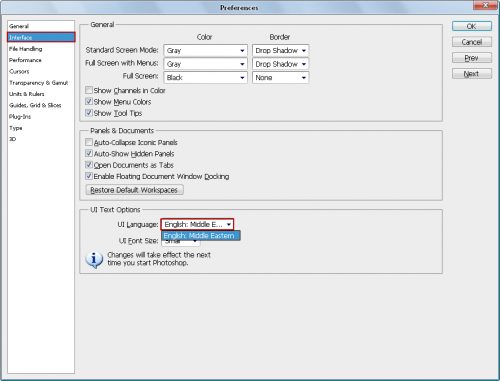Toggle Show Tool Tips checkbox
This screenshot has width=500, height=381.
click(89, 113)
